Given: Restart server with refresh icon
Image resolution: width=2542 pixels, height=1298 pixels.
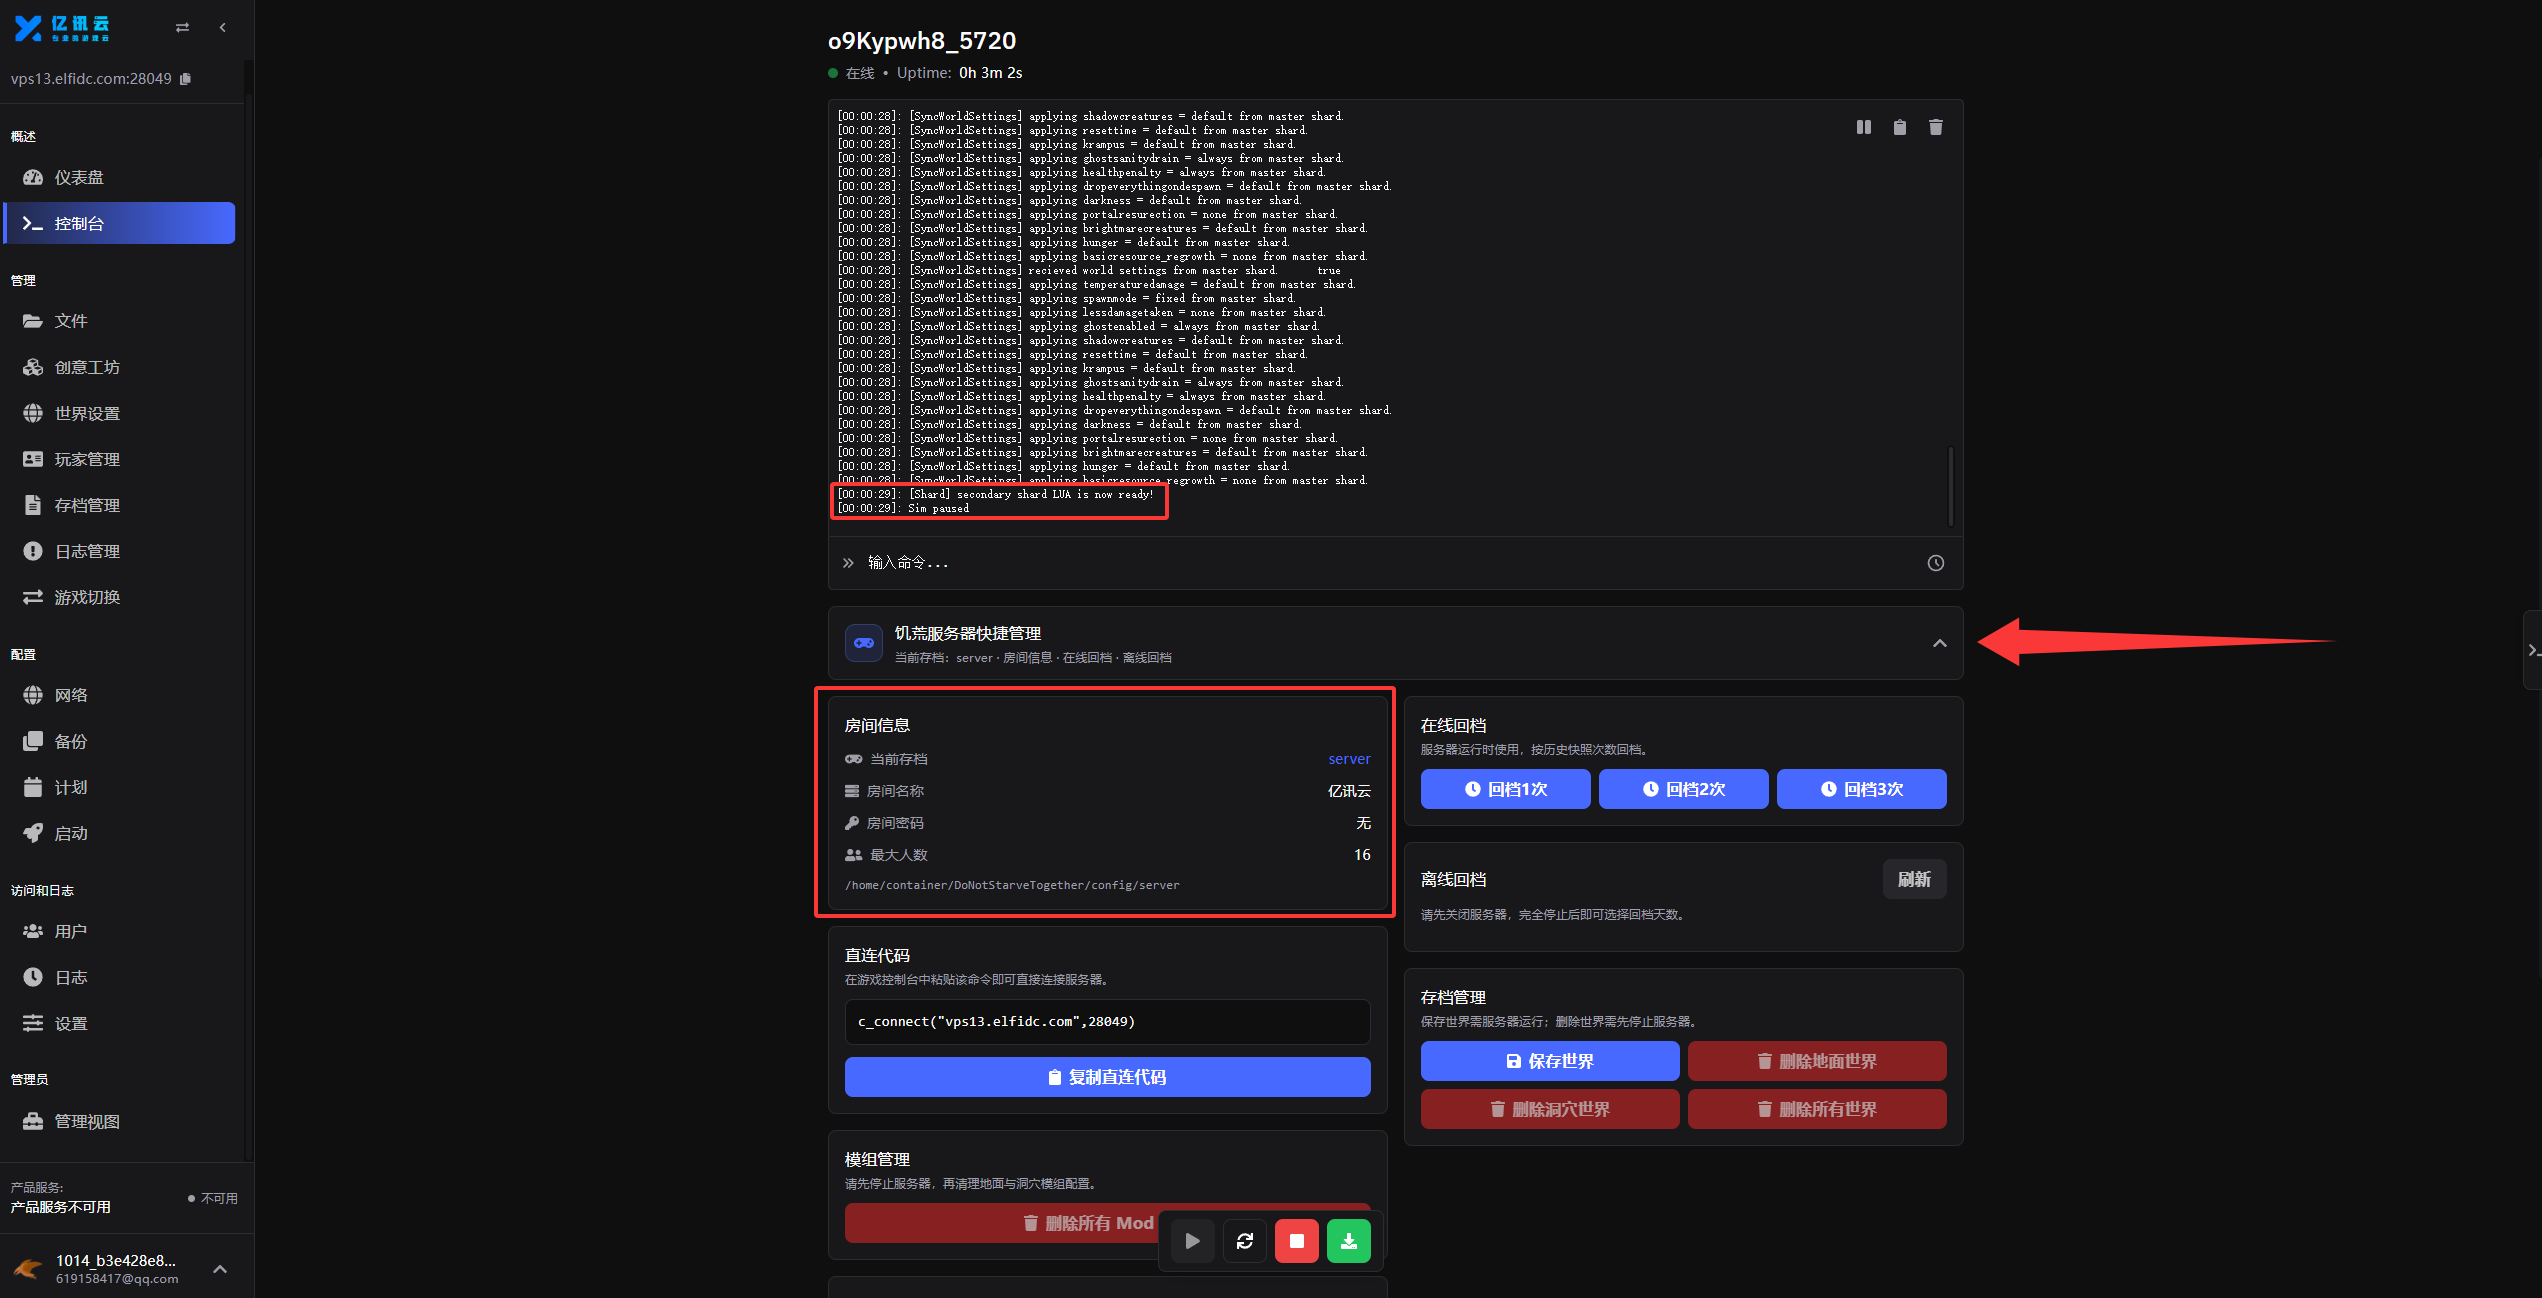Looking at the screenshot, I should pyautogui.click(x=1244, y=1241).
